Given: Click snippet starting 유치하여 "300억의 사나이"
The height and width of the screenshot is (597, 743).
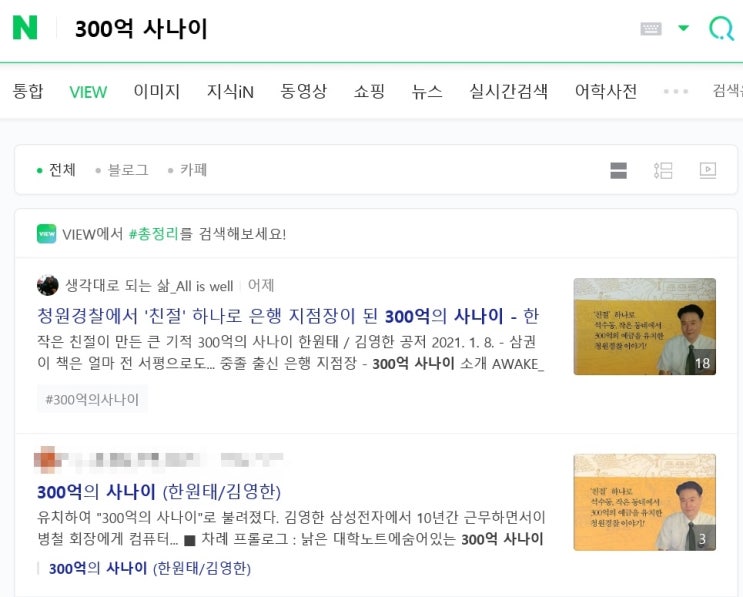Looking at the screenshot, I should click(291, 528).
